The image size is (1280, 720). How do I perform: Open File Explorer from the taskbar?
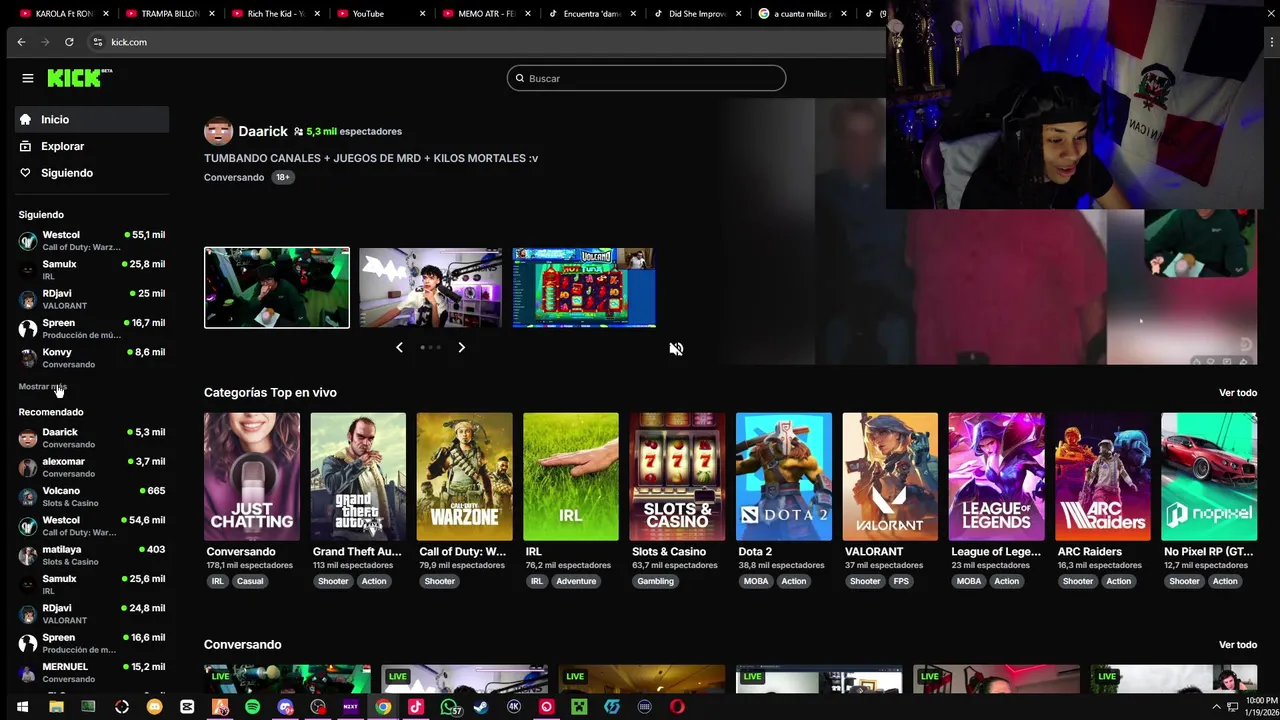[56, 707]
